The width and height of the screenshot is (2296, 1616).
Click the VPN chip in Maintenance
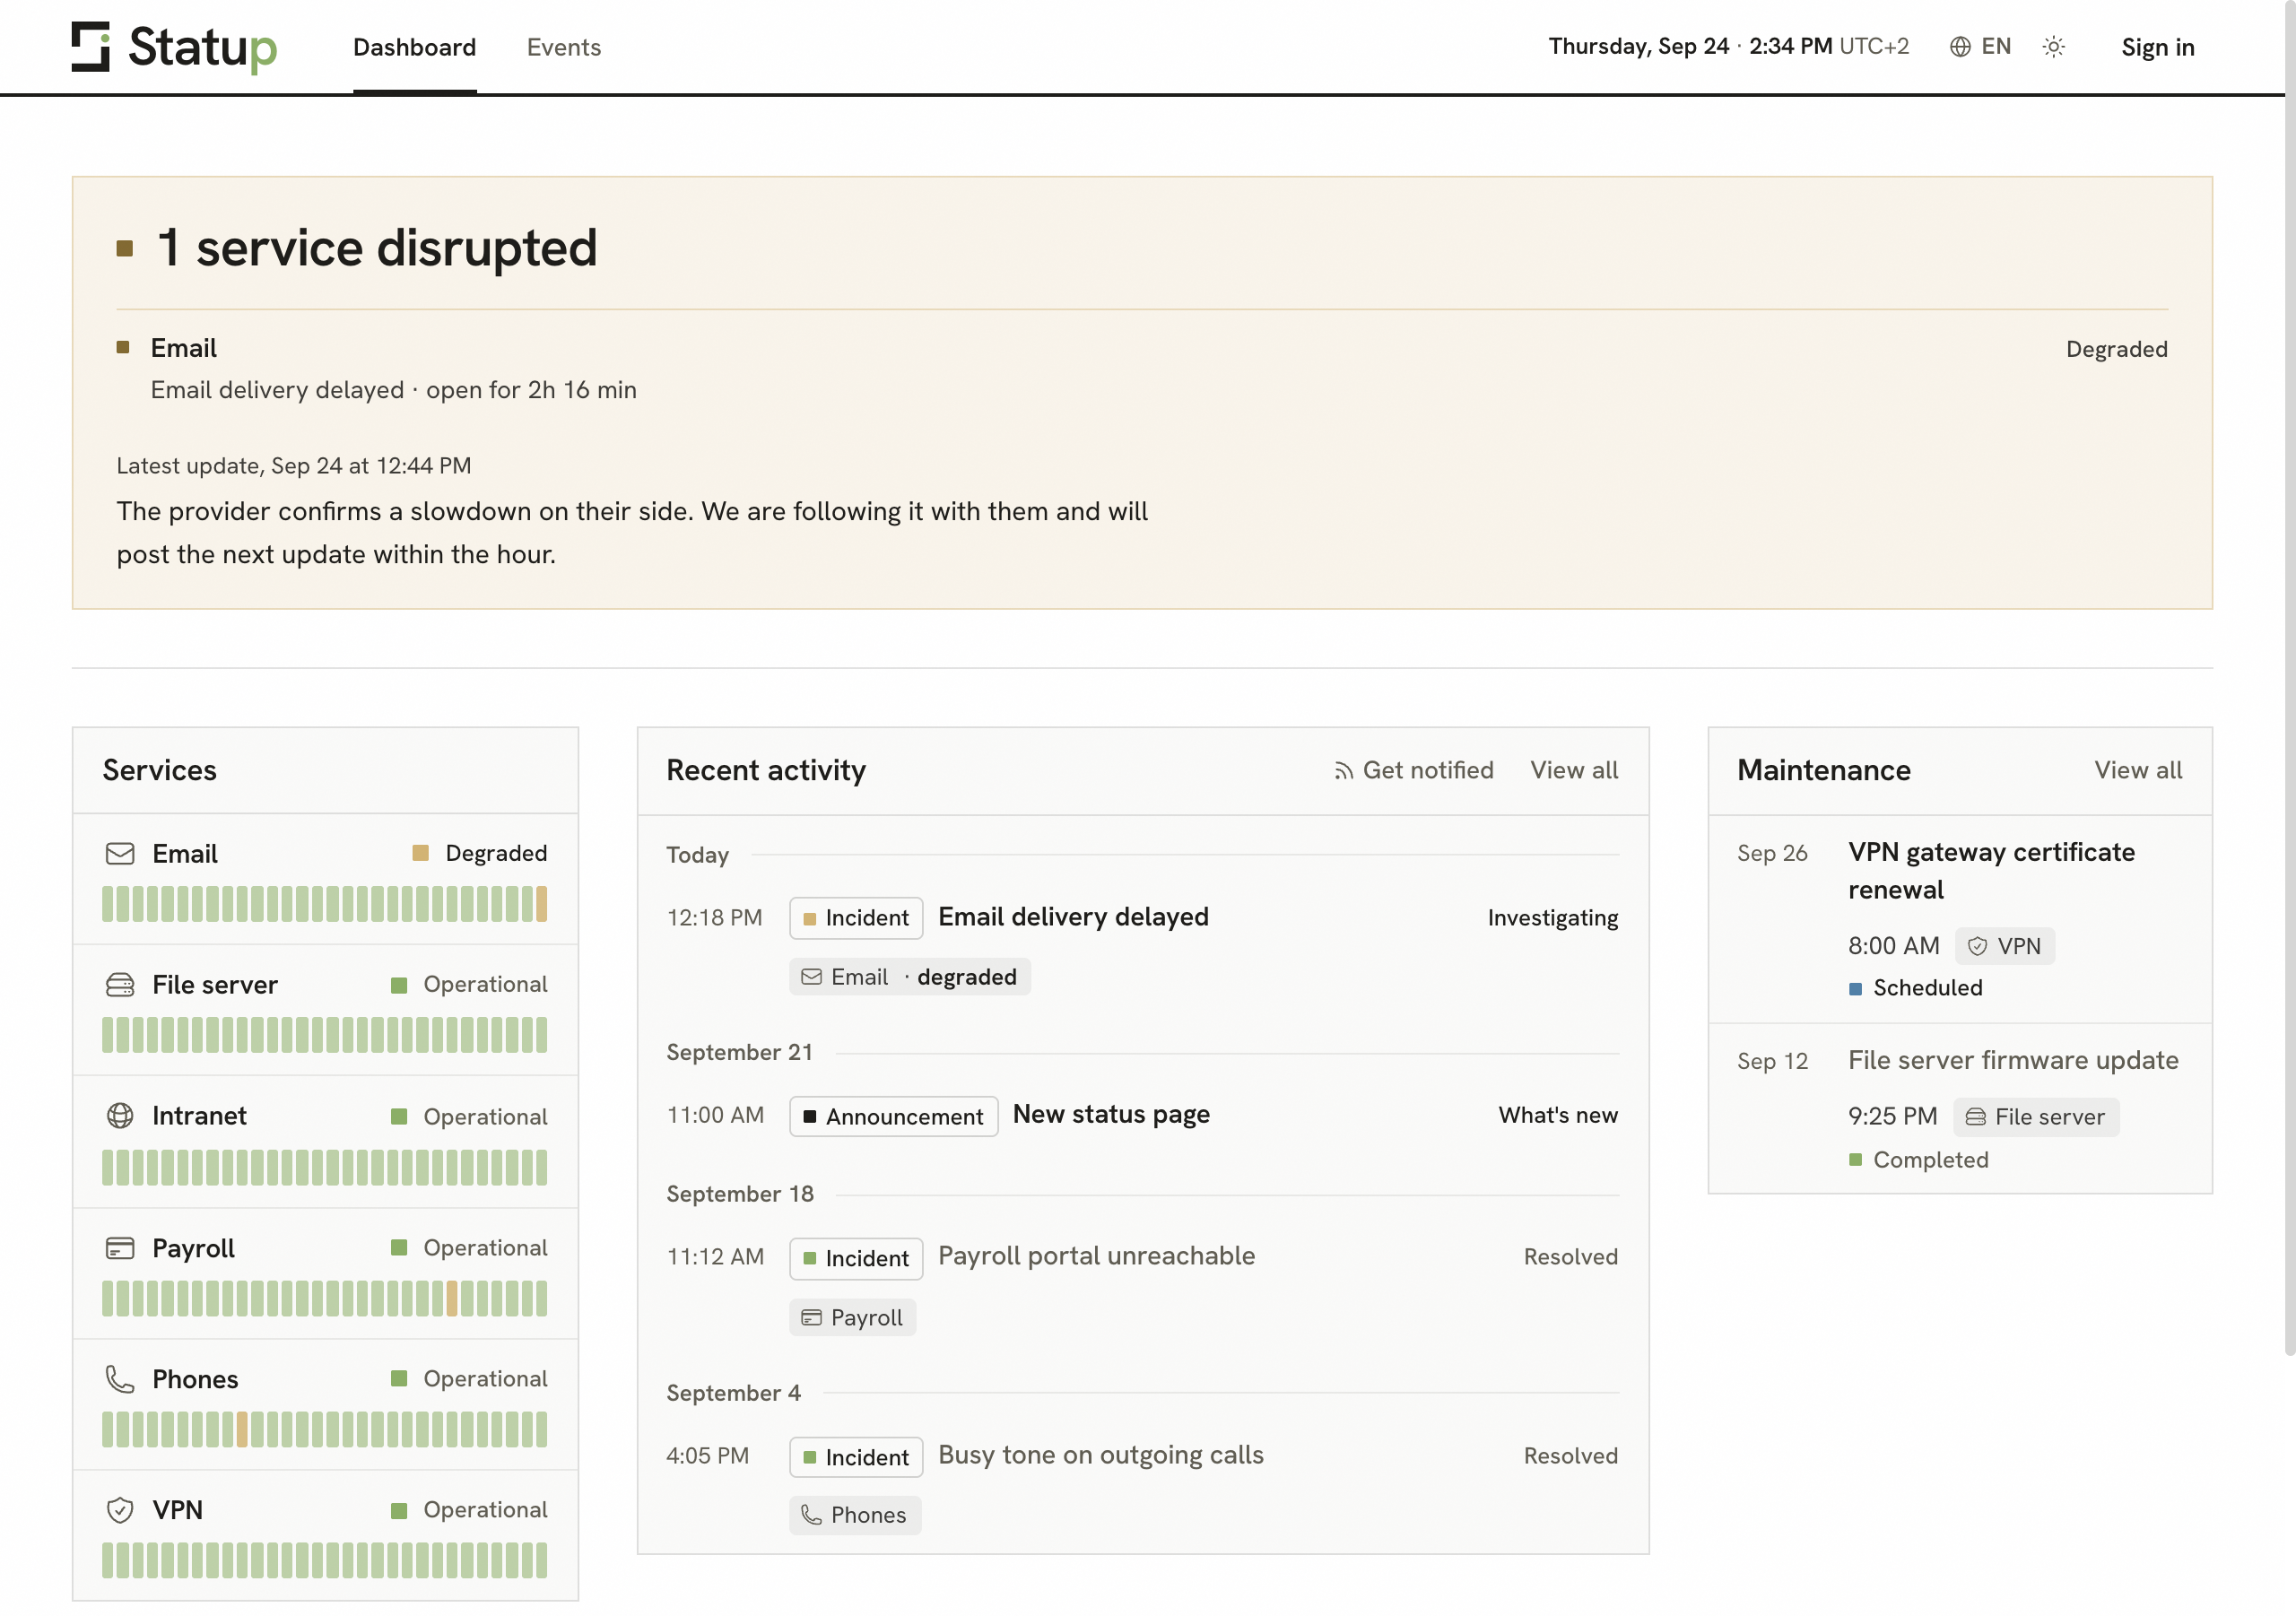click(x=2004, y=946)
